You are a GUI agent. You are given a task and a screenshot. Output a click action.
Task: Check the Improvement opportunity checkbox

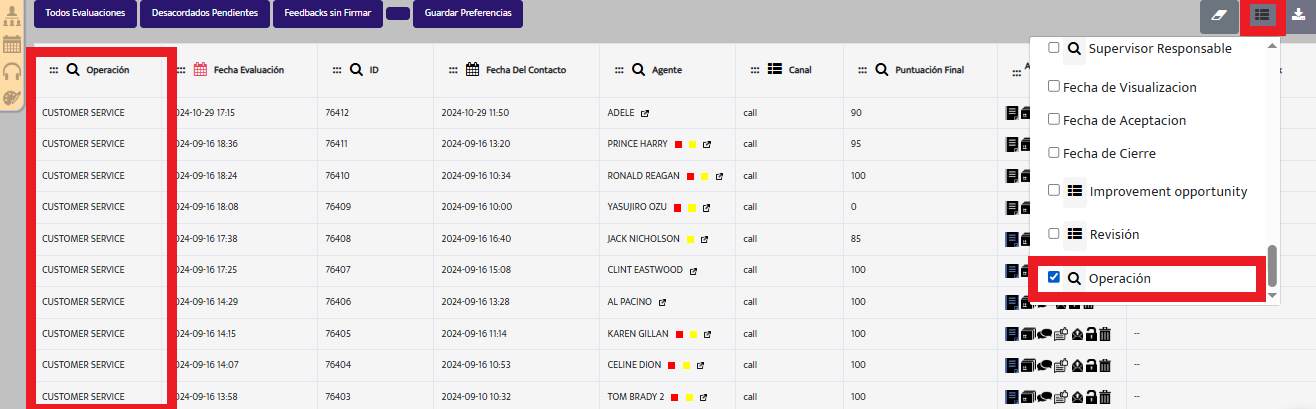click(1054, 190)
